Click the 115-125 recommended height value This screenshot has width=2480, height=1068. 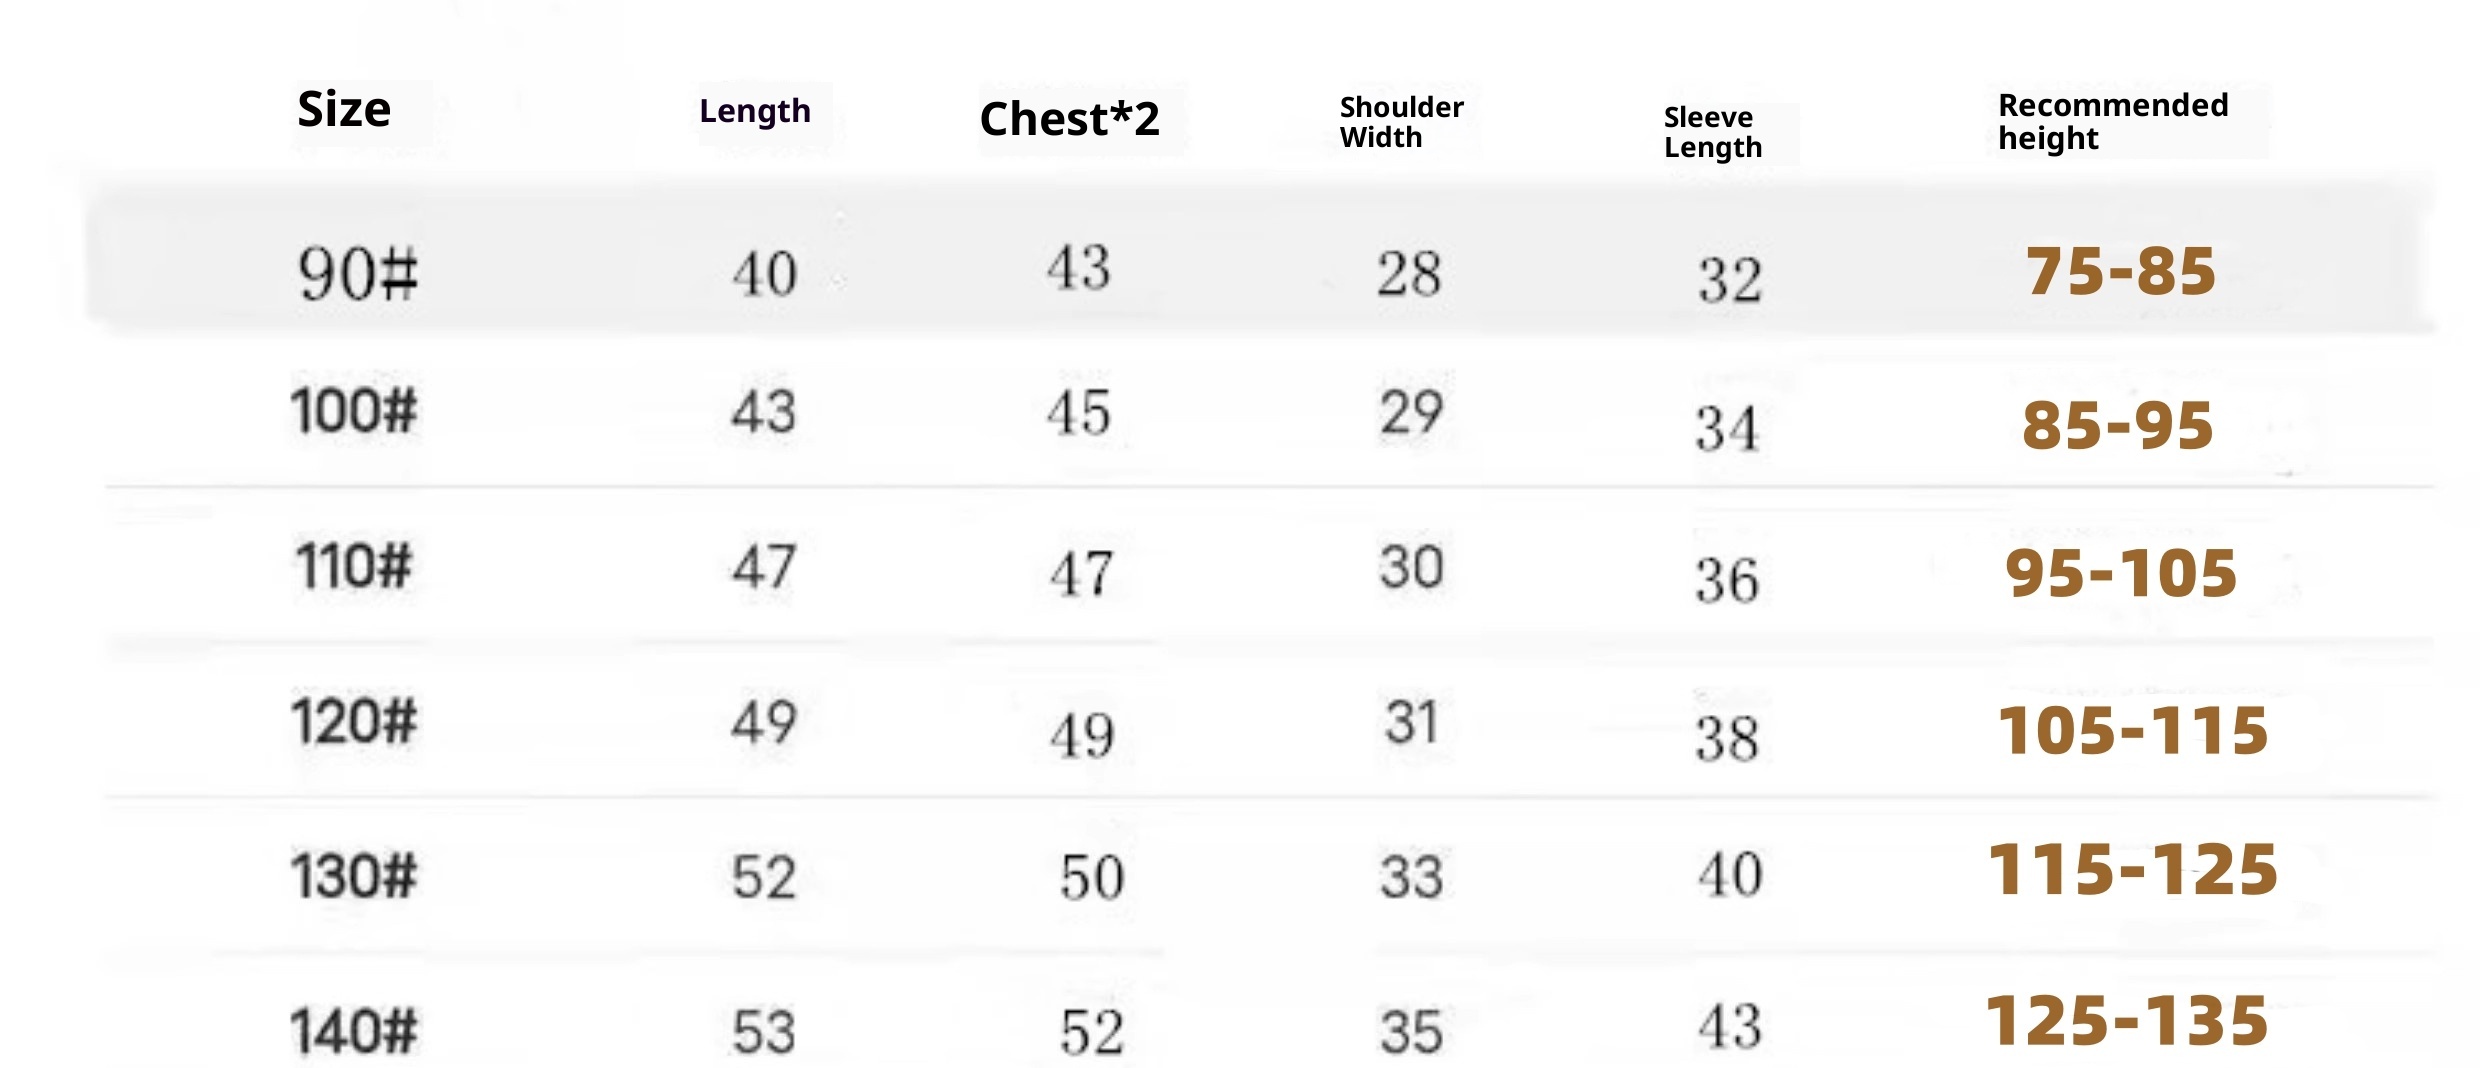[2132, 869]
